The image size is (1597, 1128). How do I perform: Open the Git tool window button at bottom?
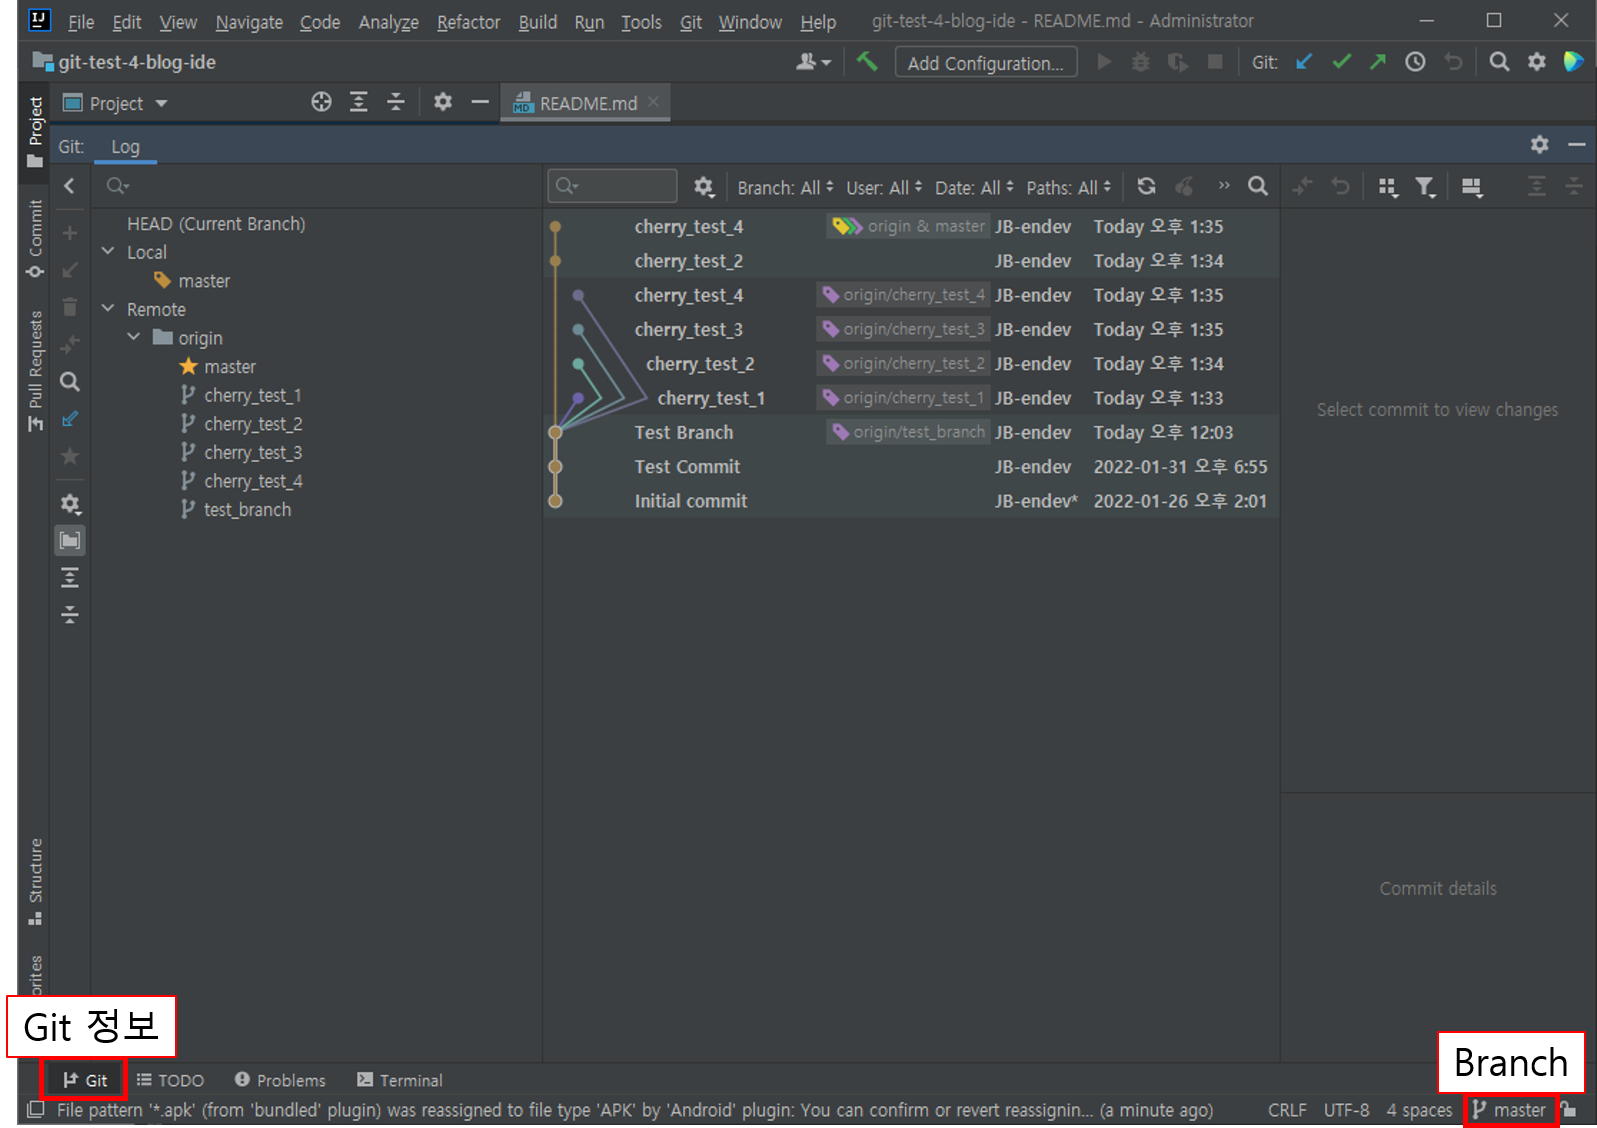tap(85, 1080)
